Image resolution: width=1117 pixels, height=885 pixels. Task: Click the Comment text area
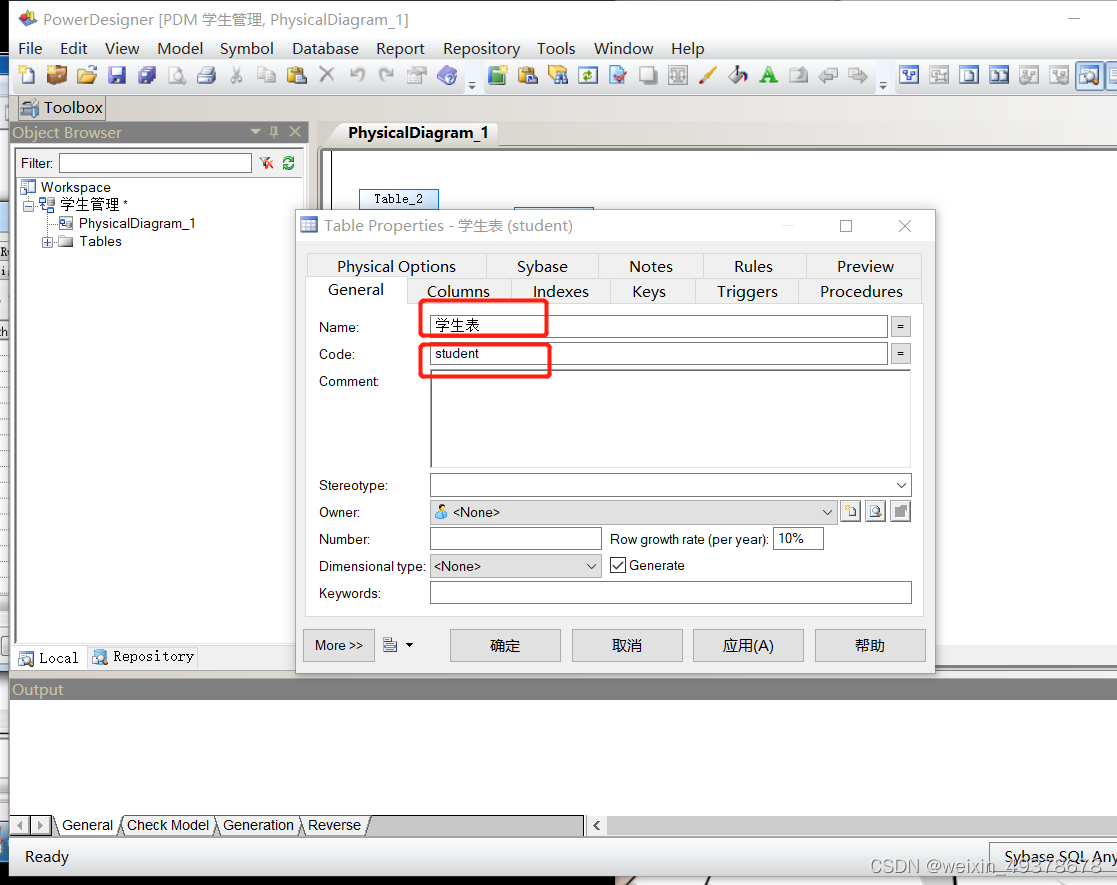pos(670,418)
